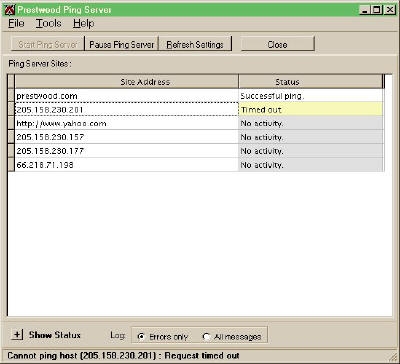
Task: Select the prestwood.com site address
Action: (x=127, y=96)
